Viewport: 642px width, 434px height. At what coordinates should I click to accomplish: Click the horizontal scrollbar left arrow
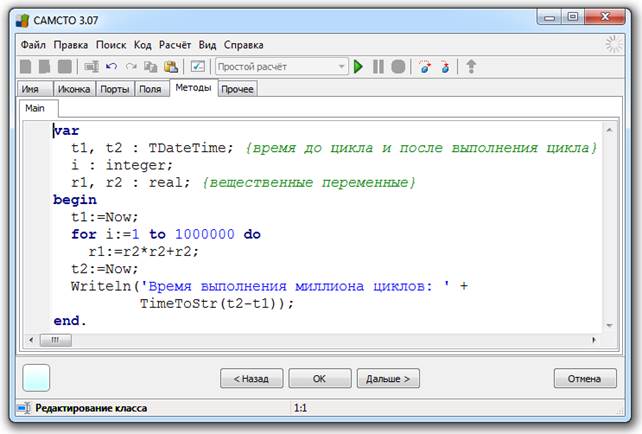[32, 340]
